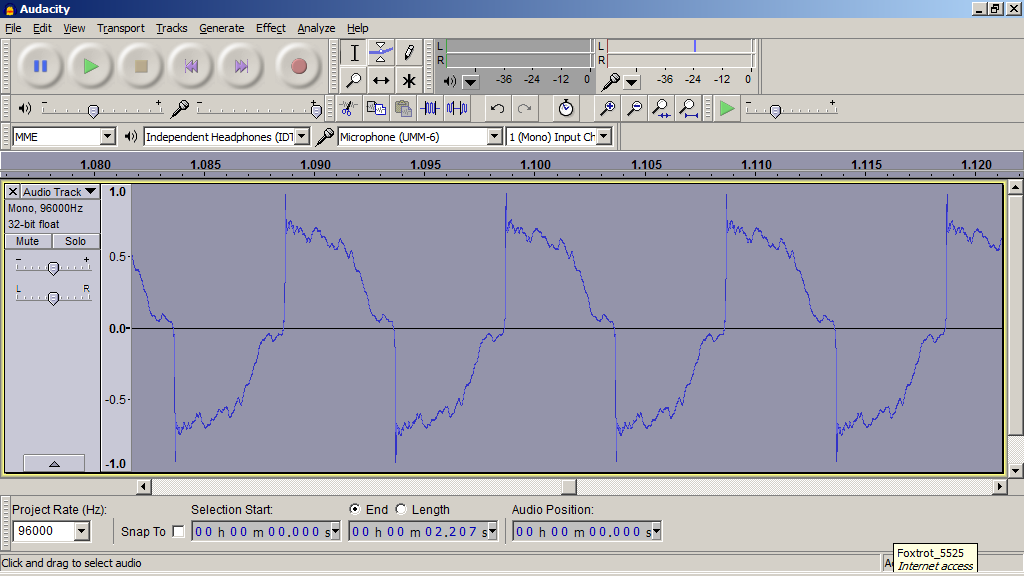Click the track pan L/R slider handle
The image size is (1024, 576).
point(54,298)
